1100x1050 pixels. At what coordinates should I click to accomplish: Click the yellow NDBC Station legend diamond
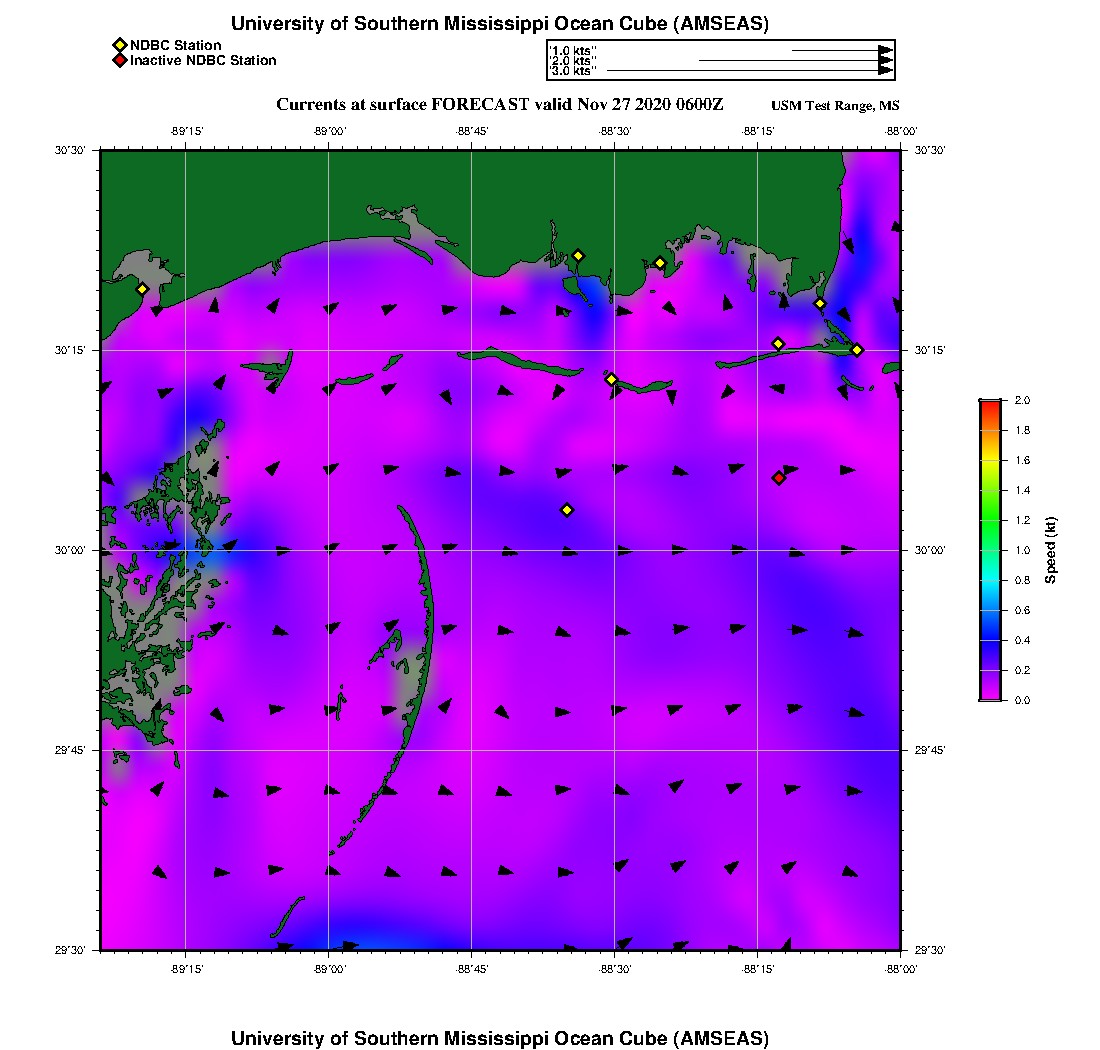tap(119, 45)
